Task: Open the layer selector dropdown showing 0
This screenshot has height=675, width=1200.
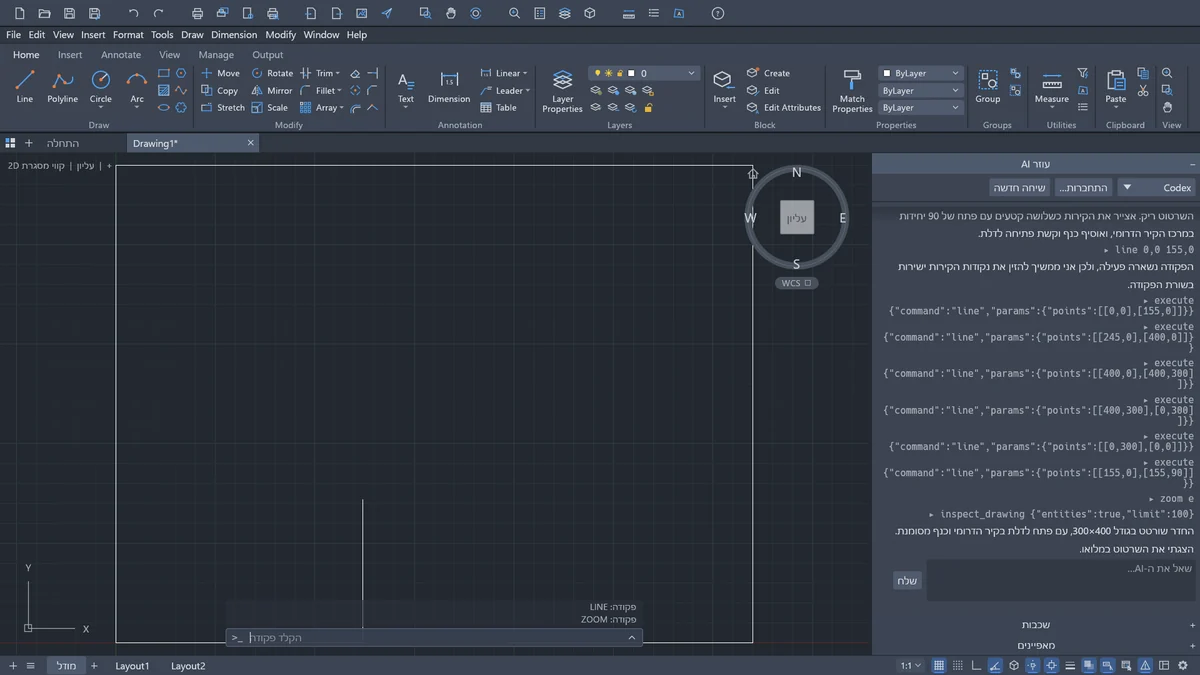Action: click(643, 73)
